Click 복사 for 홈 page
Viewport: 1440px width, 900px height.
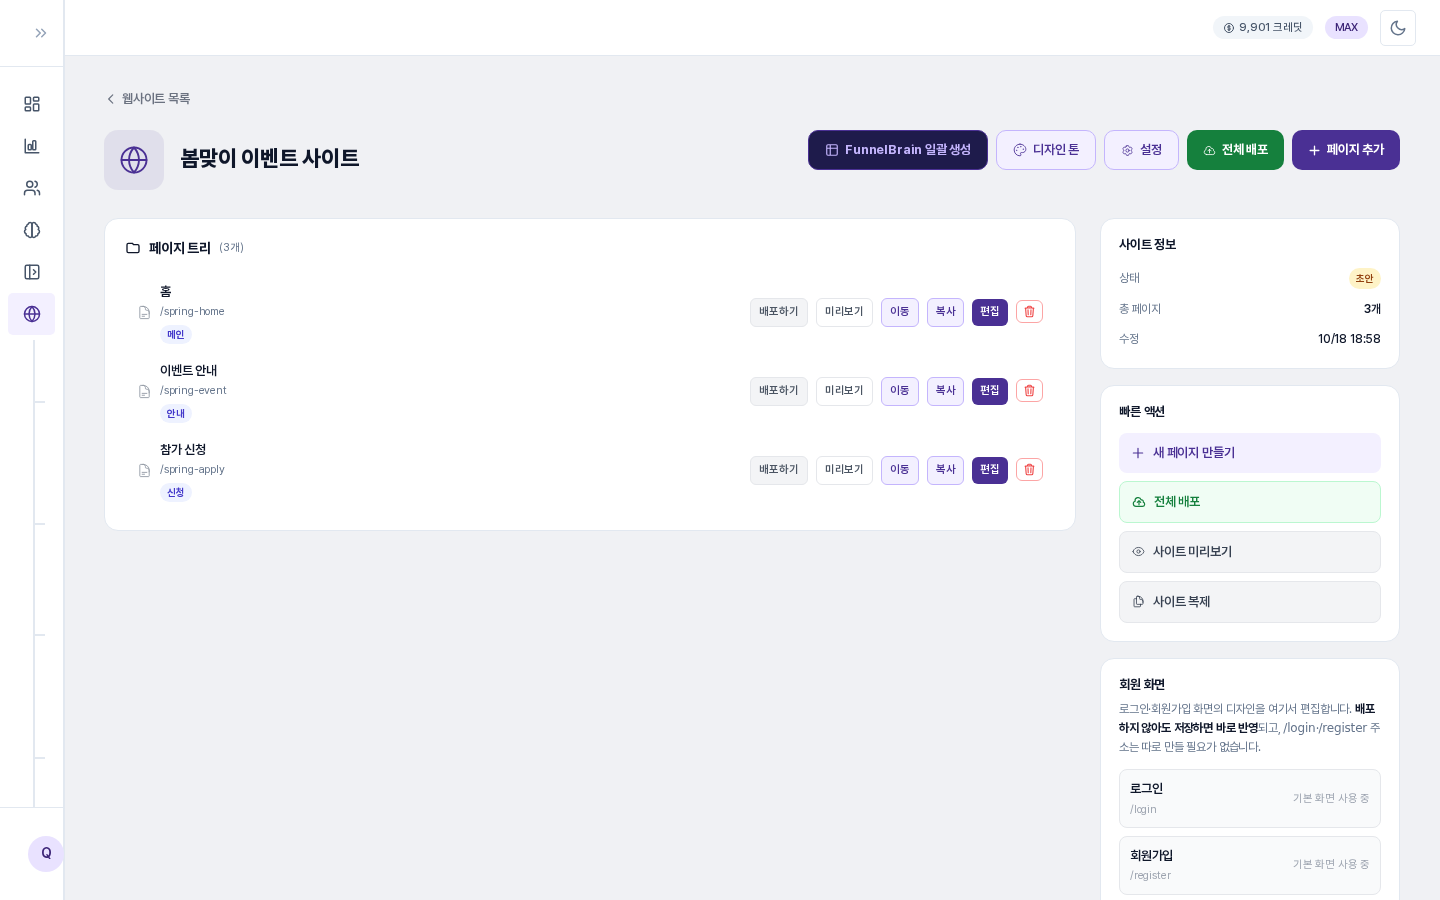click(945, 312)
